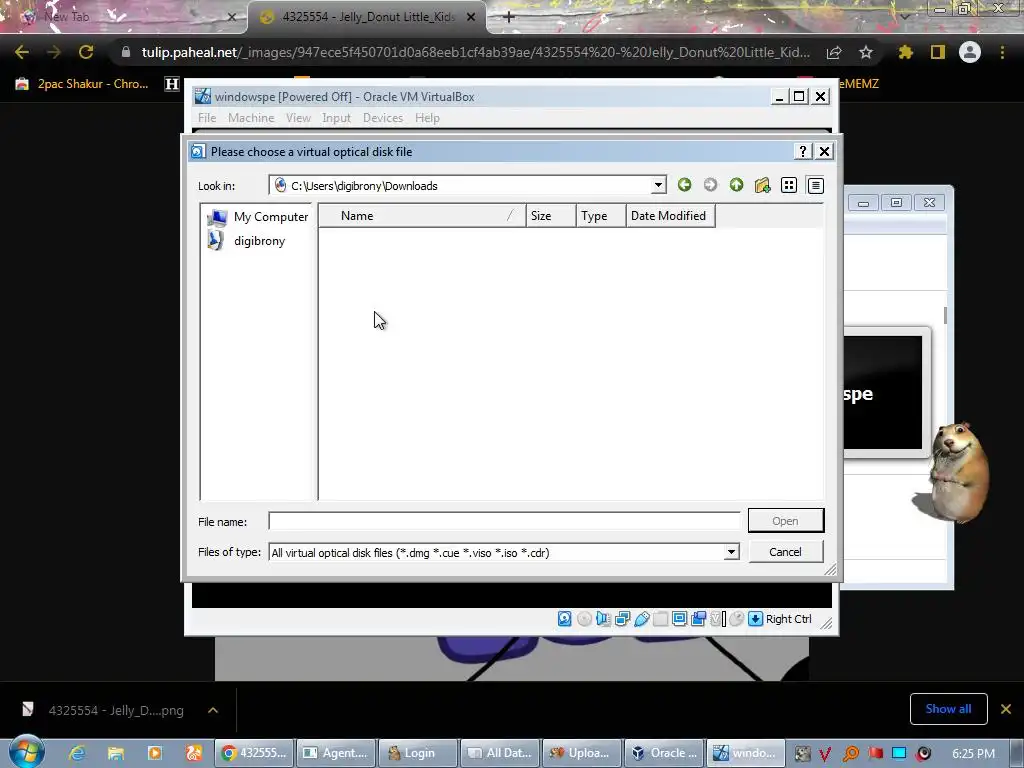Click the audio status bar icon
The width and height of the screenshot is (1024, 768).
tap(603, 618)
